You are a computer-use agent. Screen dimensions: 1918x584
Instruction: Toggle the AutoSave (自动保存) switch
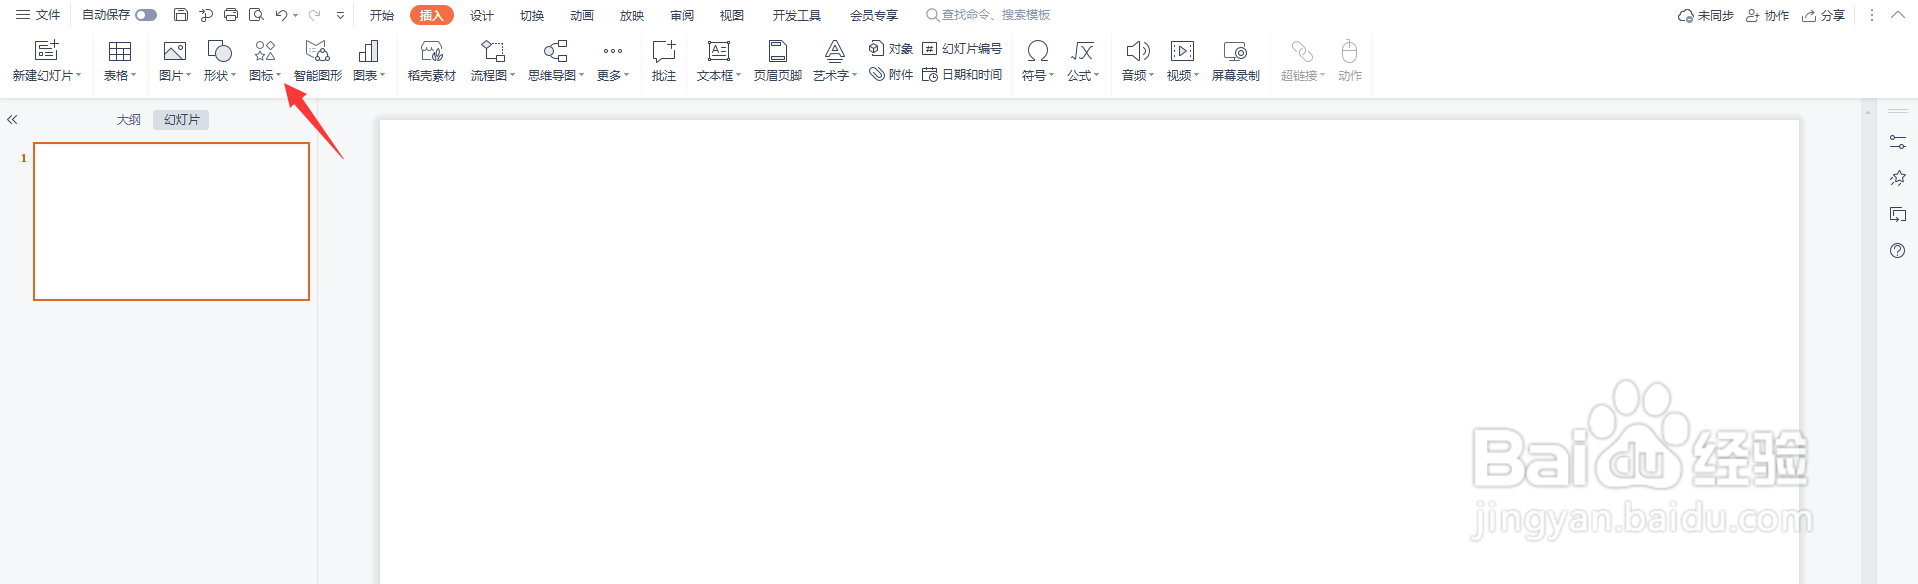(x=146, y=15)
